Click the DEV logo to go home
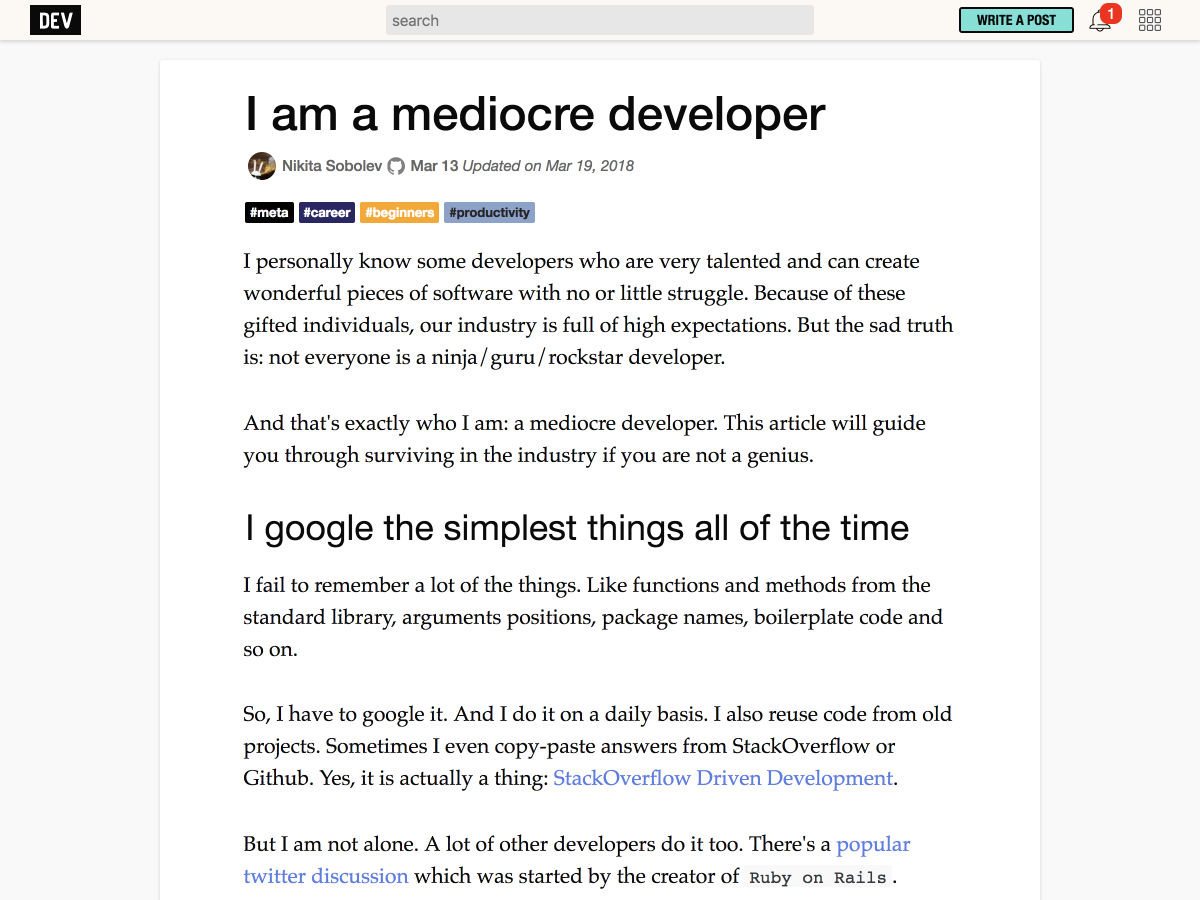This screenshot has width=1200, height=900. pyautogui.click(x=55, y=20)
